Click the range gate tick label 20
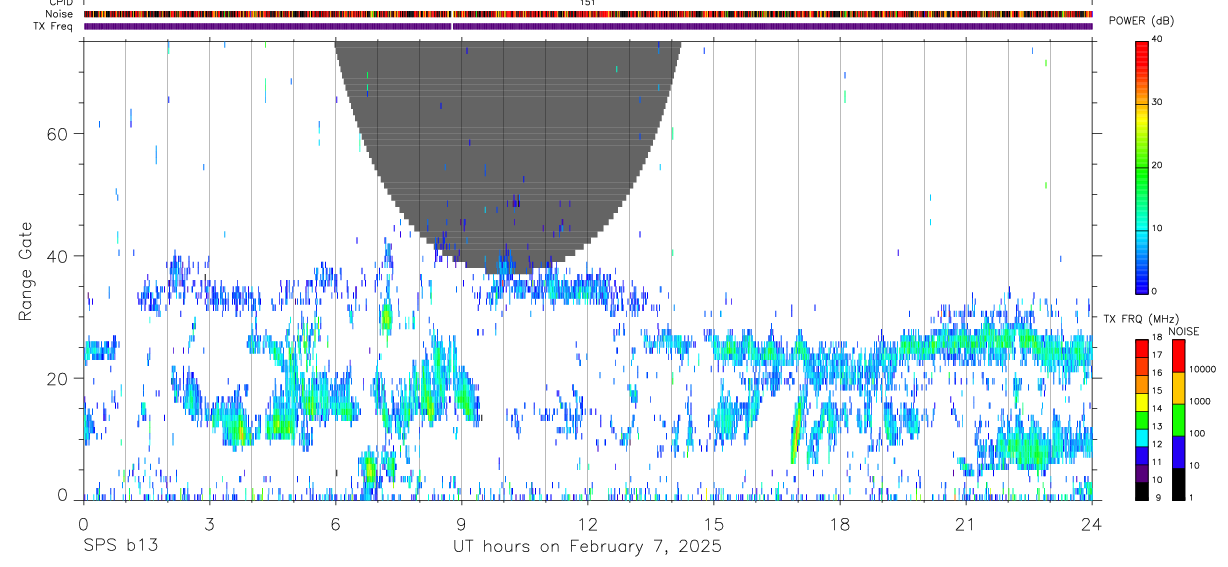Screen dimensions: 1228x567 tap(57, 378)
